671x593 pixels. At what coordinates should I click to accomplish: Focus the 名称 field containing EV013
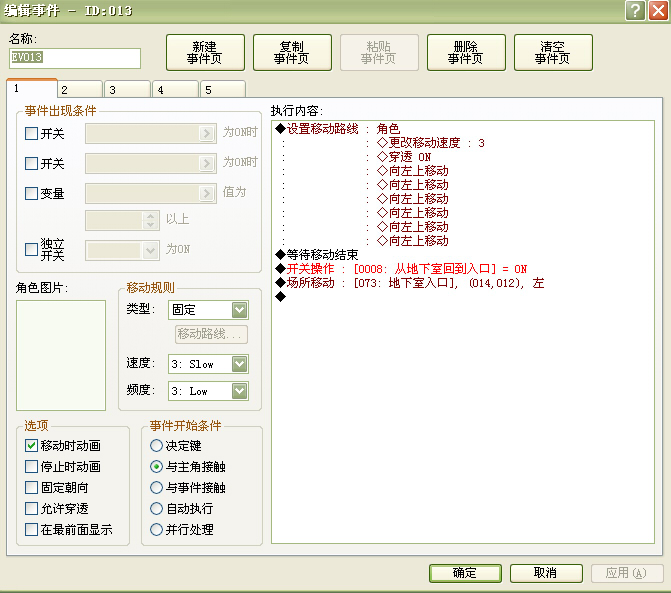point(75,58)
